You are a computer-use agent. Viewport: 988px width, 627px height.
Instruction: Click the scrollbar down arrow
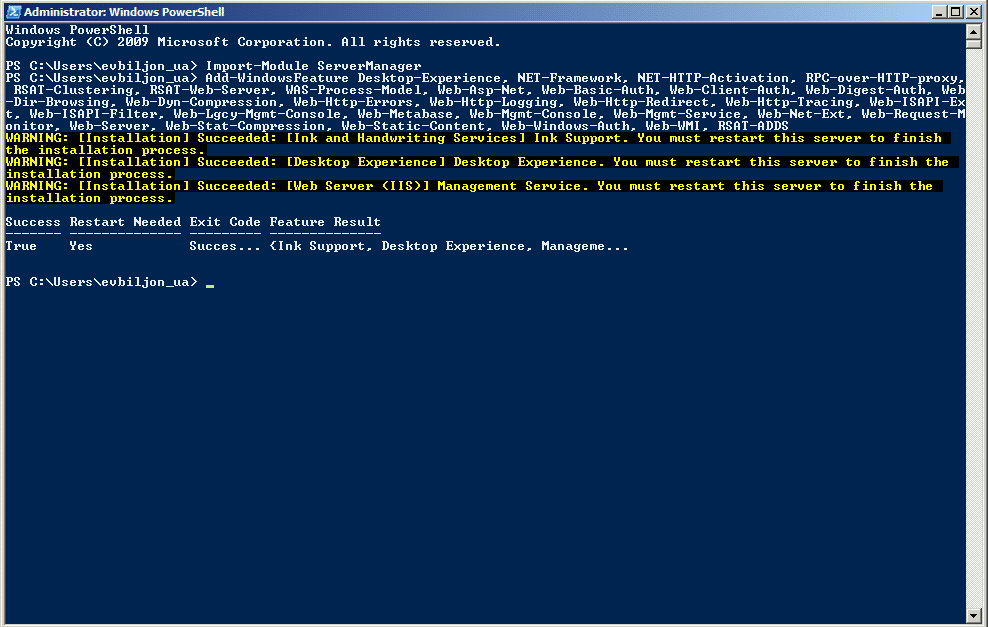pyautogui.click(x=974, y=616)
